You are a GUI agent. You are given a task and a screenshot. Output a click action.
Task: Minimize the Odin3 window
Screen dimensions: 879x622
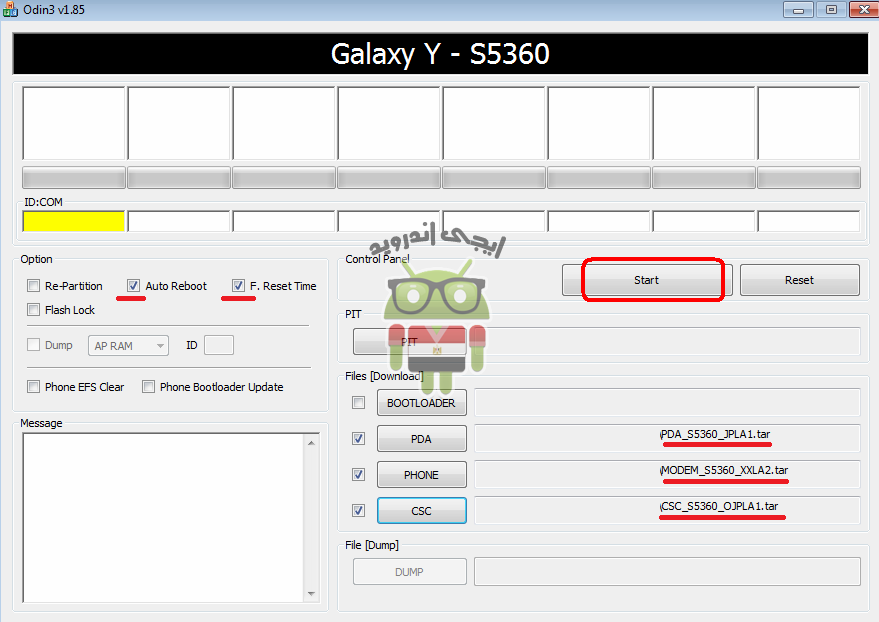798,10
